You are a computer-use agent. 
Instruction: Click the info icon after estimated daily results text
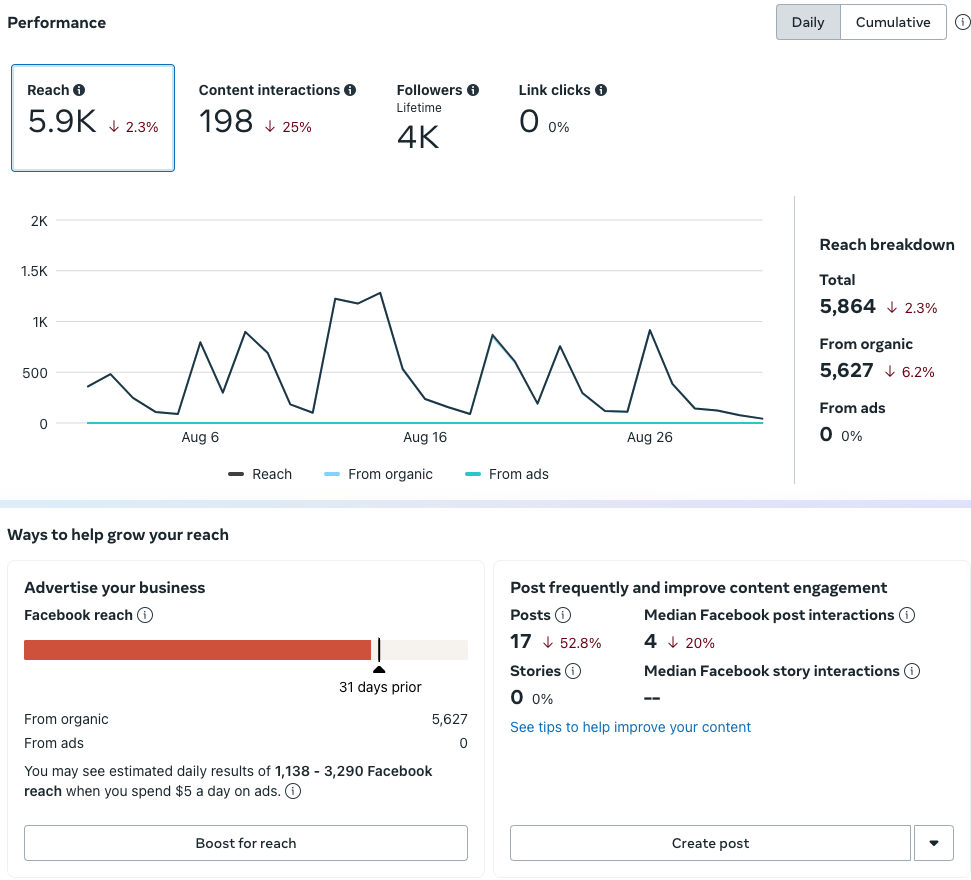click(293, 791)
